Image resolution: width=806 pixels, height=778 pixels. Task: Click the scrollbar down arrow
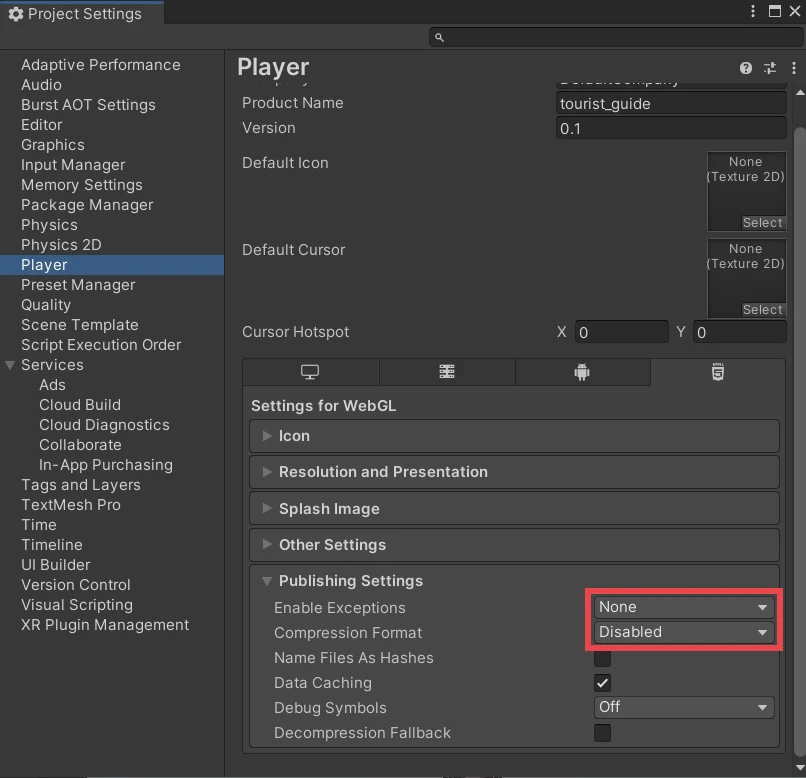click(x=800, y=768)
